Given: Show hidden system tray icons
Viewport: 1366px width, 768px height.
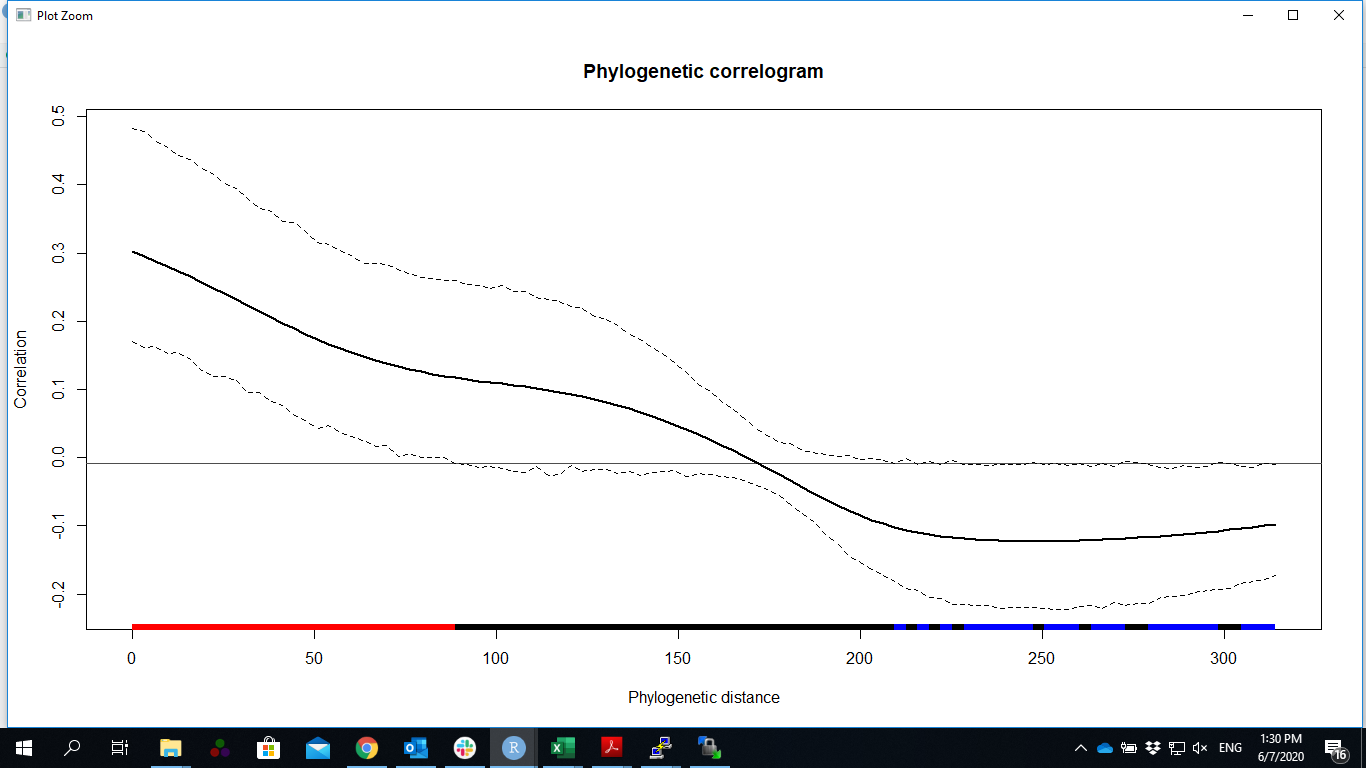Looking at the screenshot, I should point(1081,748).
